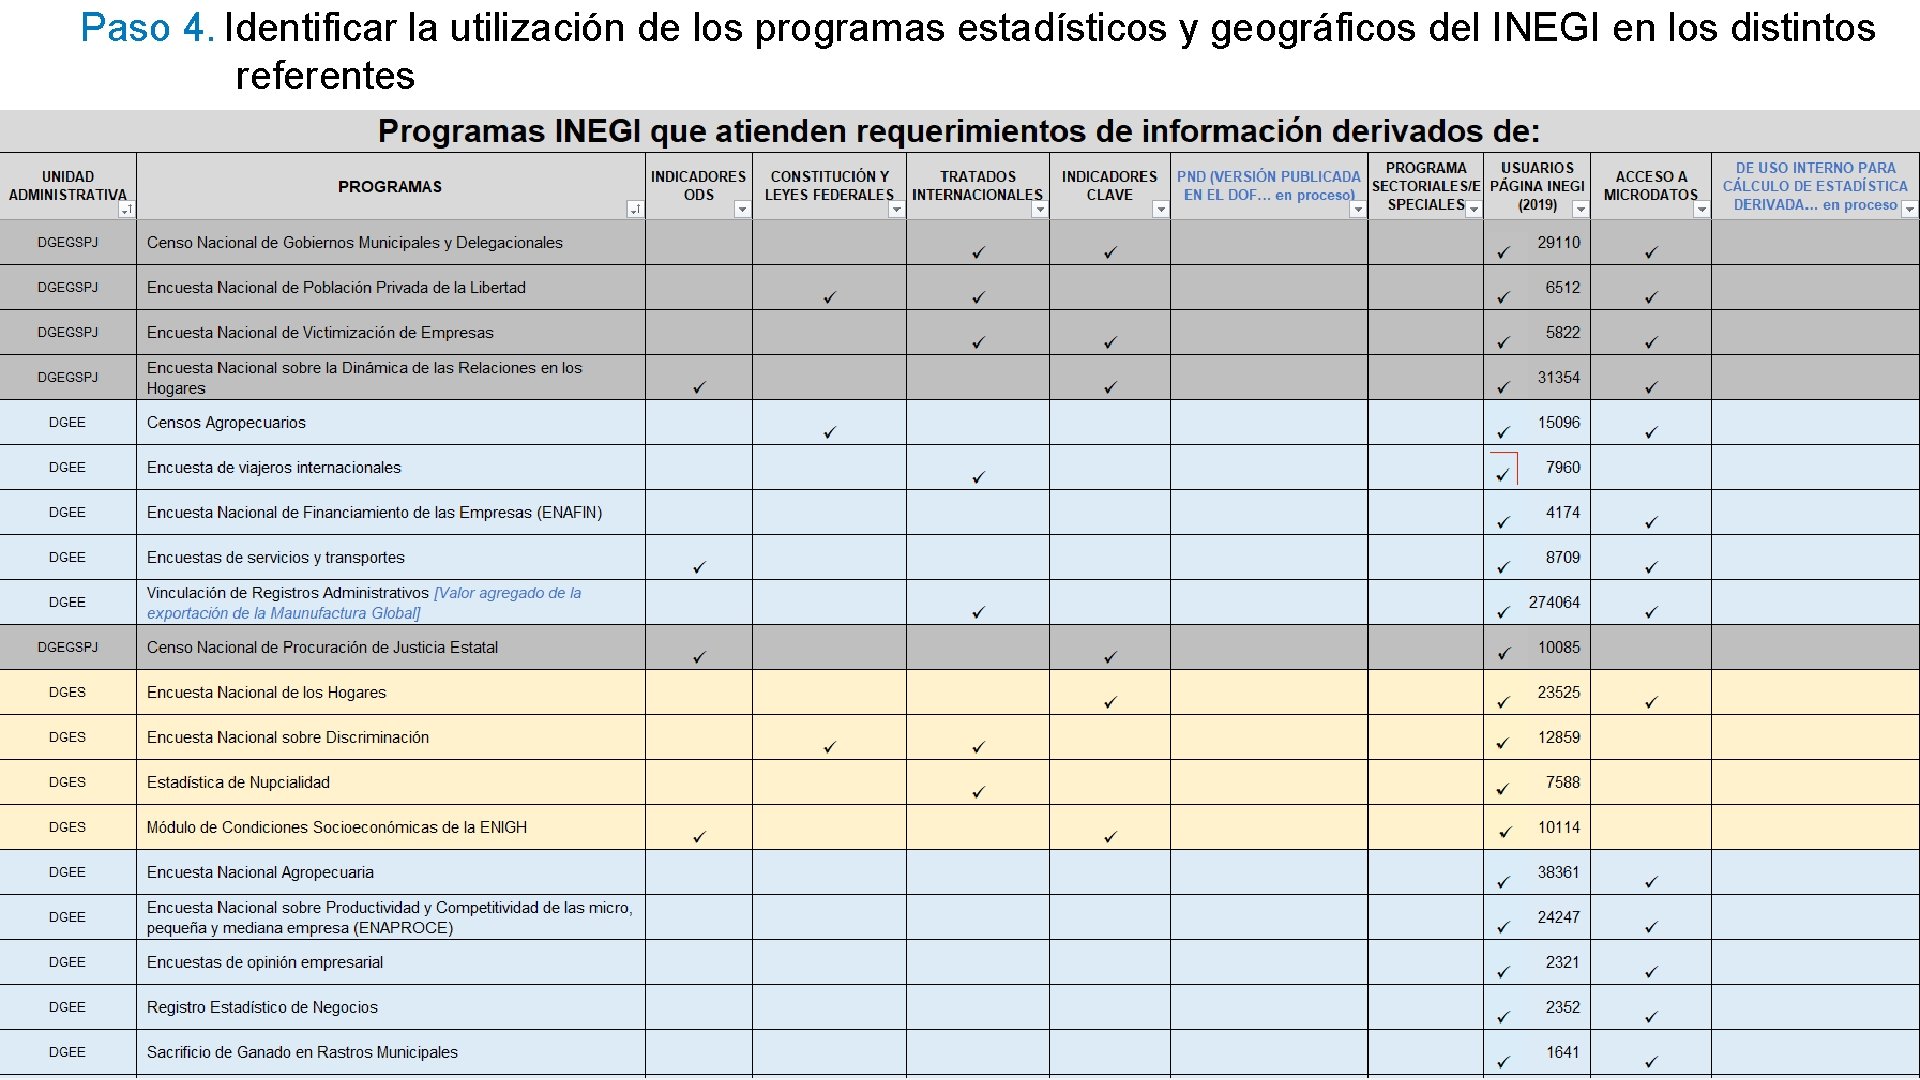The image size is (1920, 1080).
Task: Select the 274064 users value cell
Action: tap(1553, 602)
